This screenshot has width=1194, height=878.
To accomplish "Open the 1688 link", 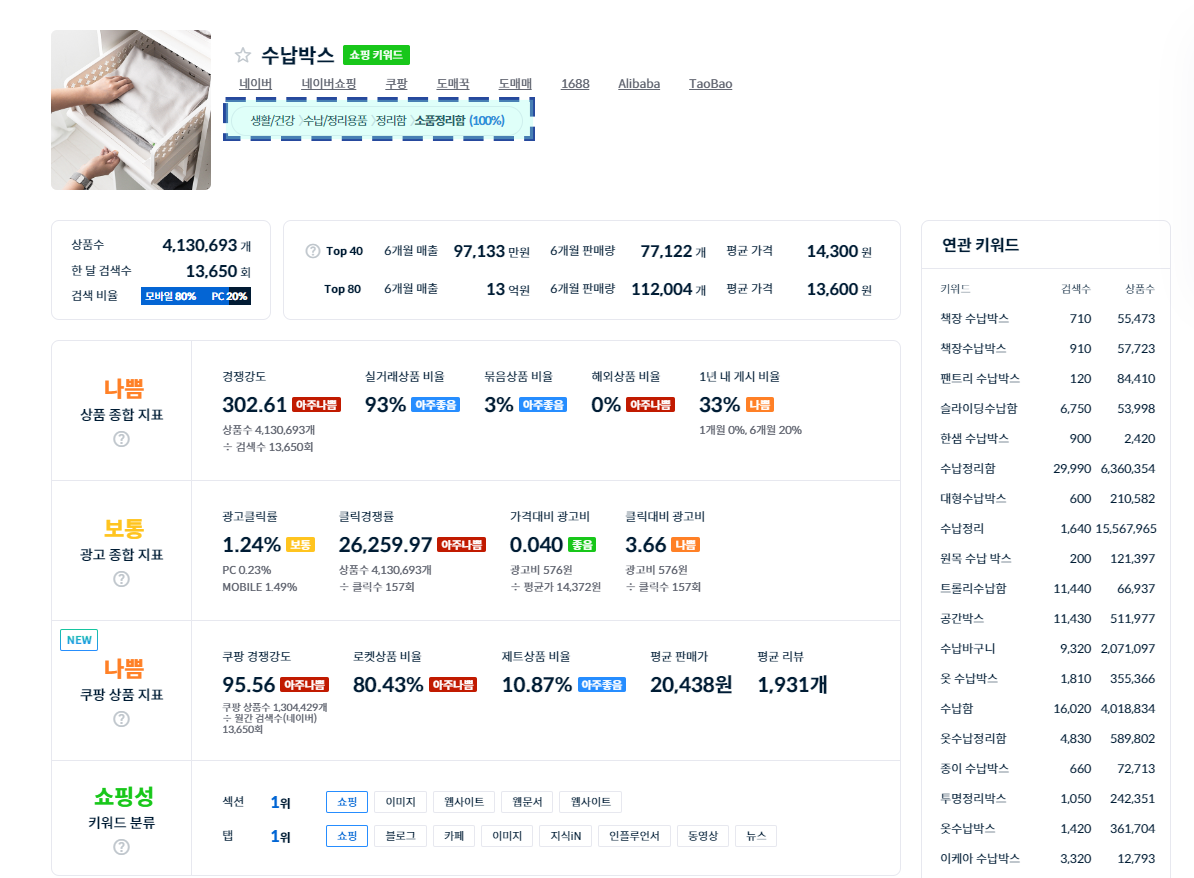I will point(575,84).
